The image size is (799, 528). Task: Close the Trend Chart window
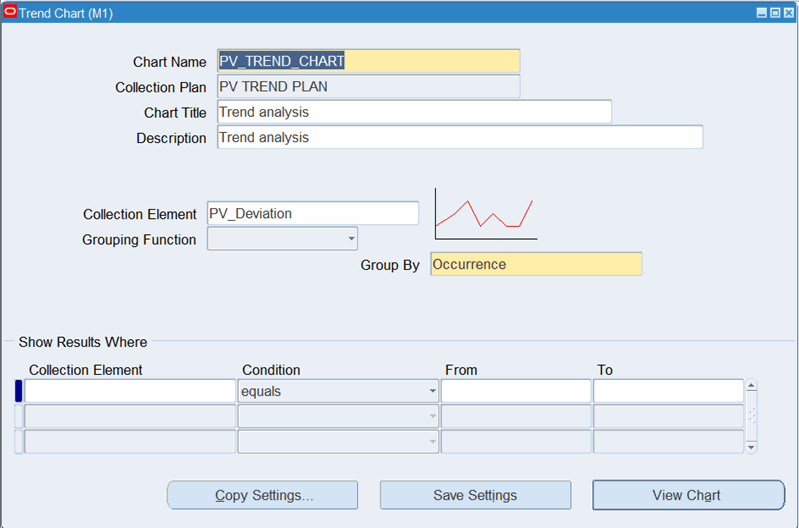(x=788, y=13)
